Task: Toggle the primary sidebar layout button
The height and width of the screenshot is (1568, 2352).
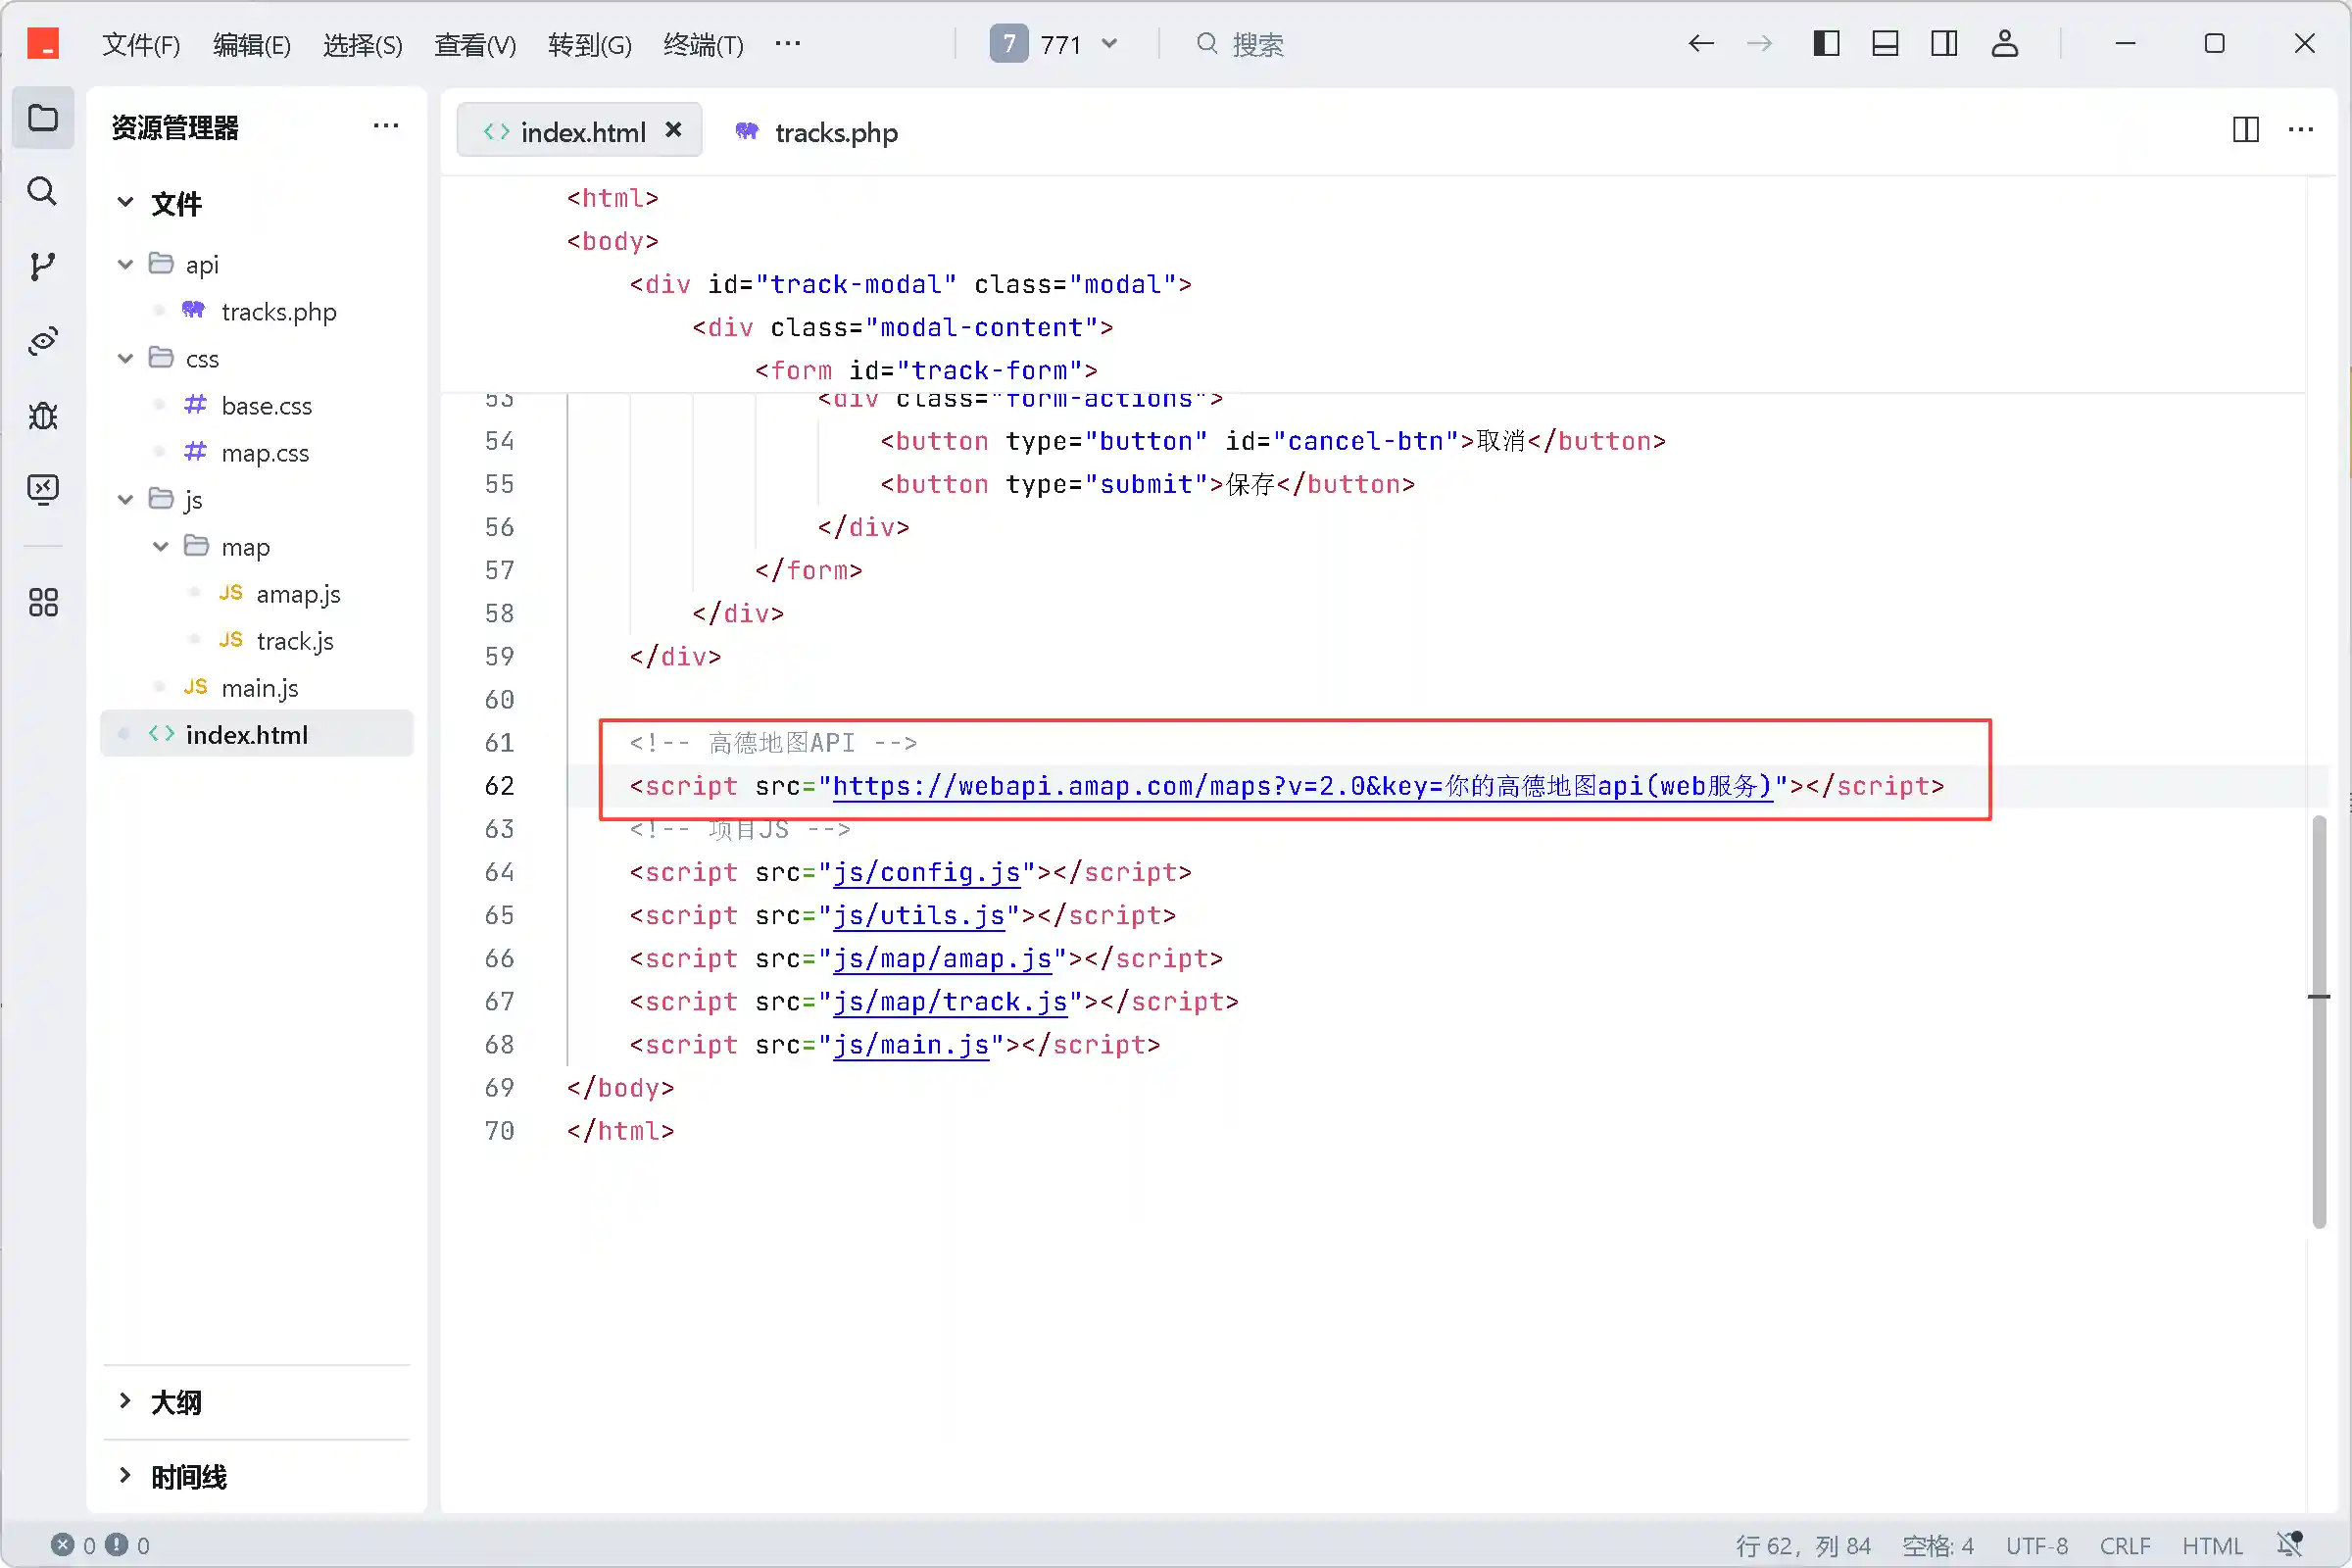Action: point(1826,44)
